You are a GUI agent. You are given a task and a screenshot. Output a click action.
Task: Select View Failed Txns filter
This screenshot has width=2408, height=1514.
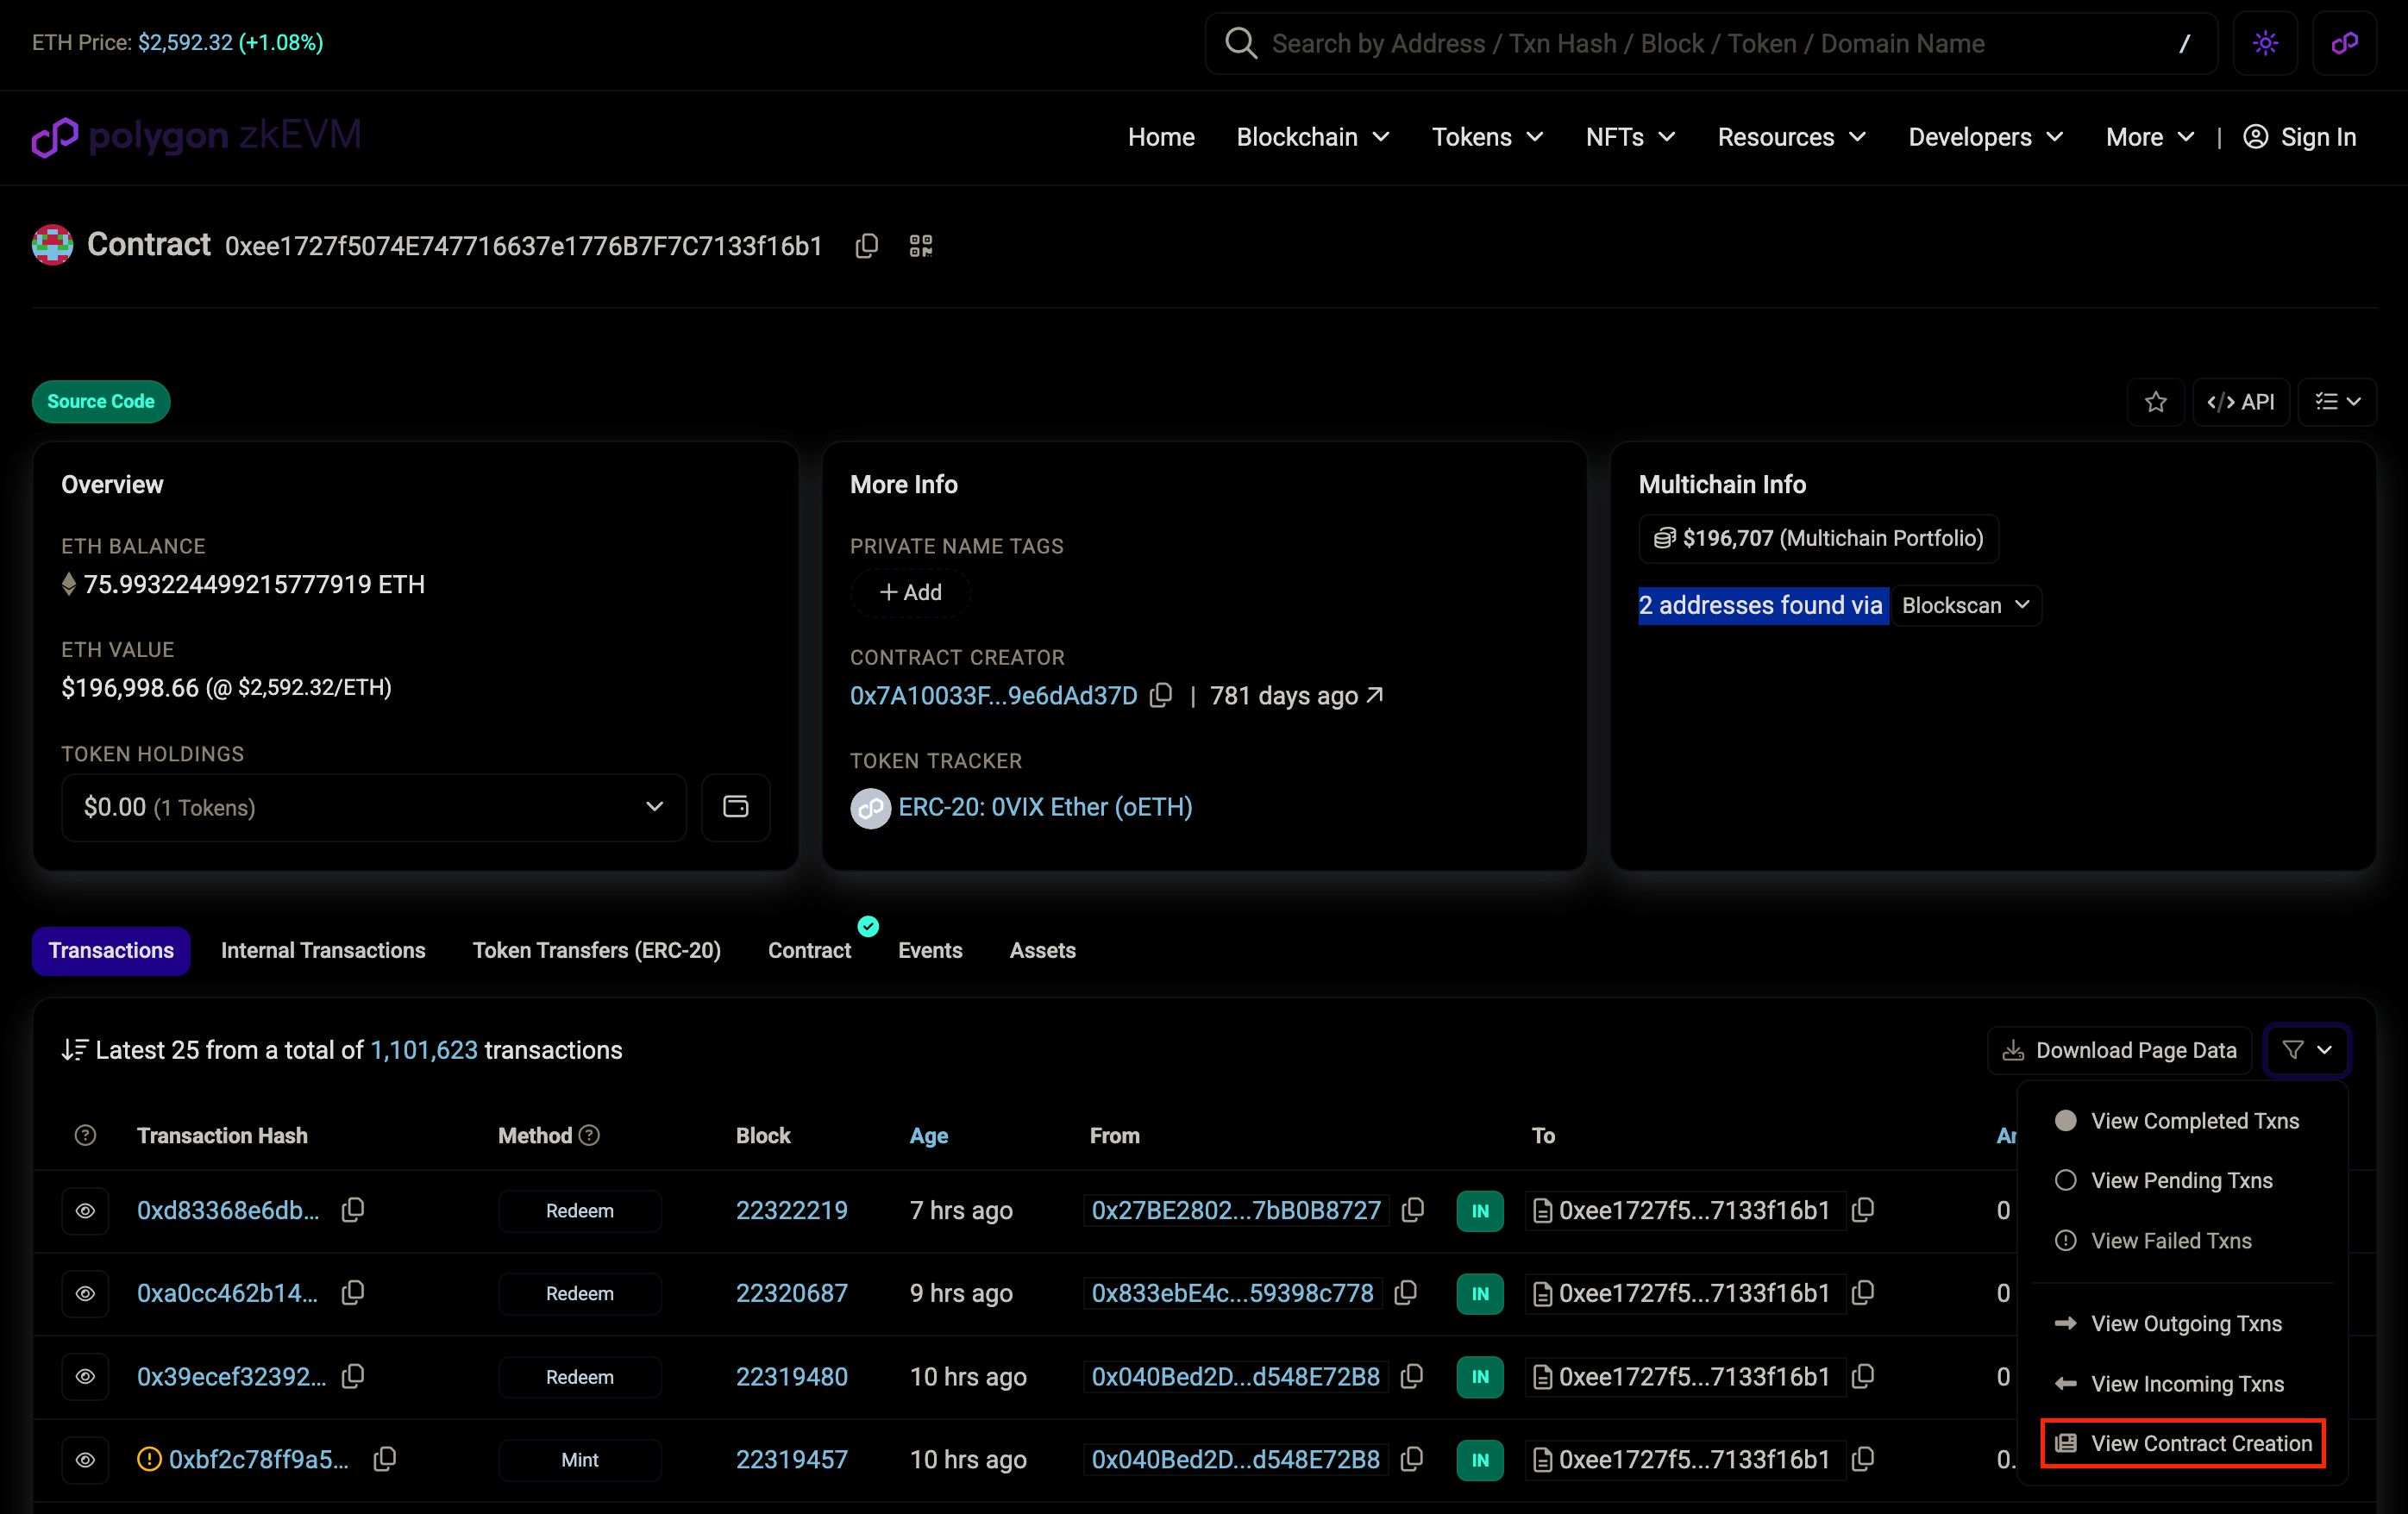pos(2183,1241)
